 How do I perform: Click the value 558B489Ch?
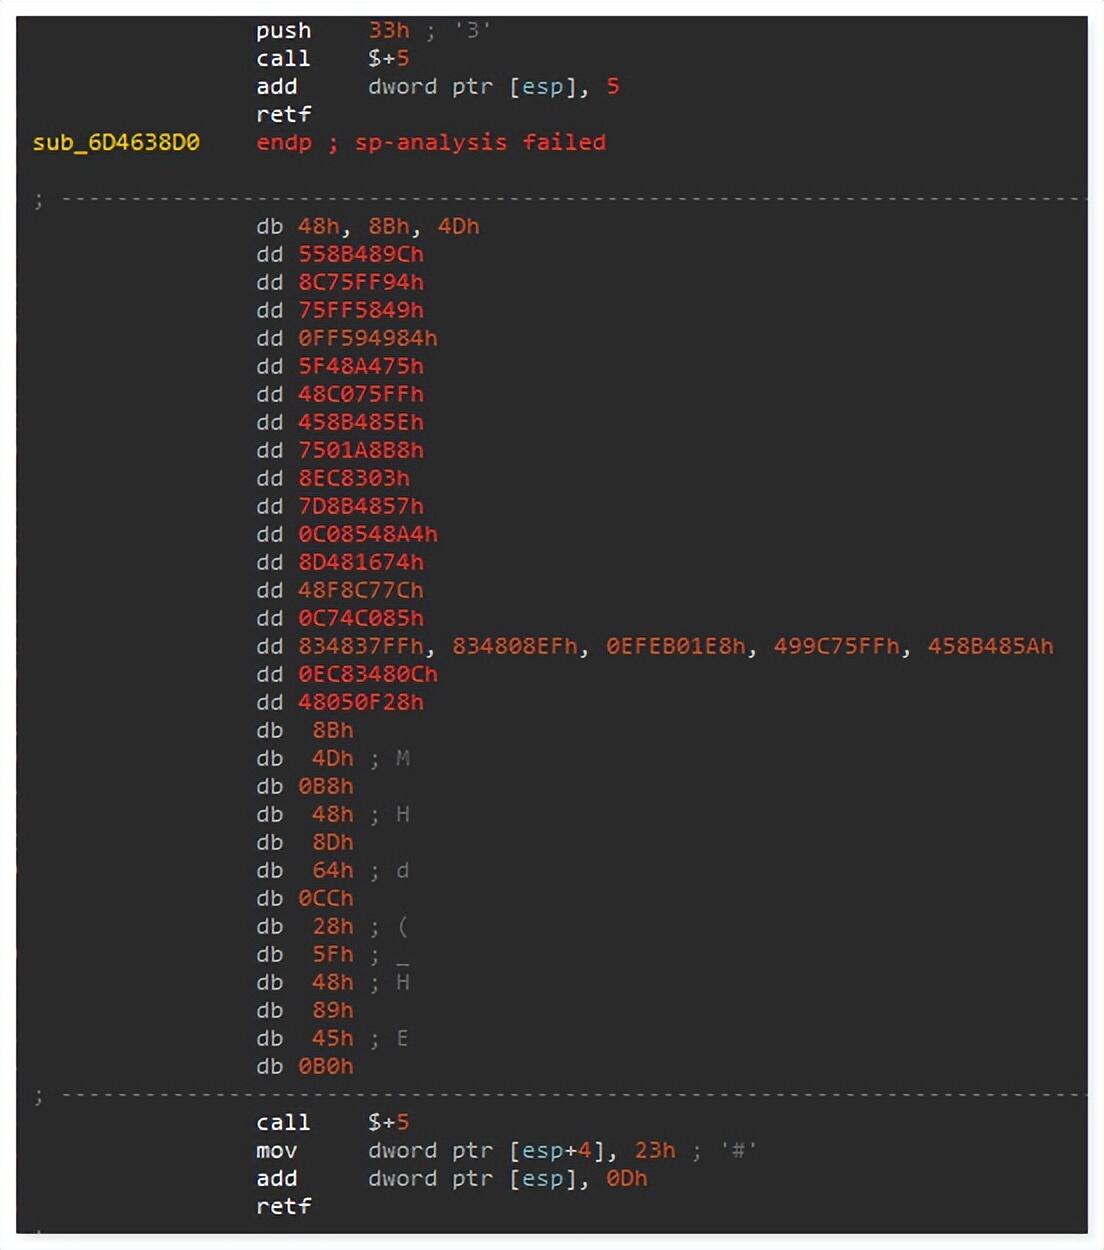[x=360, y=255]
